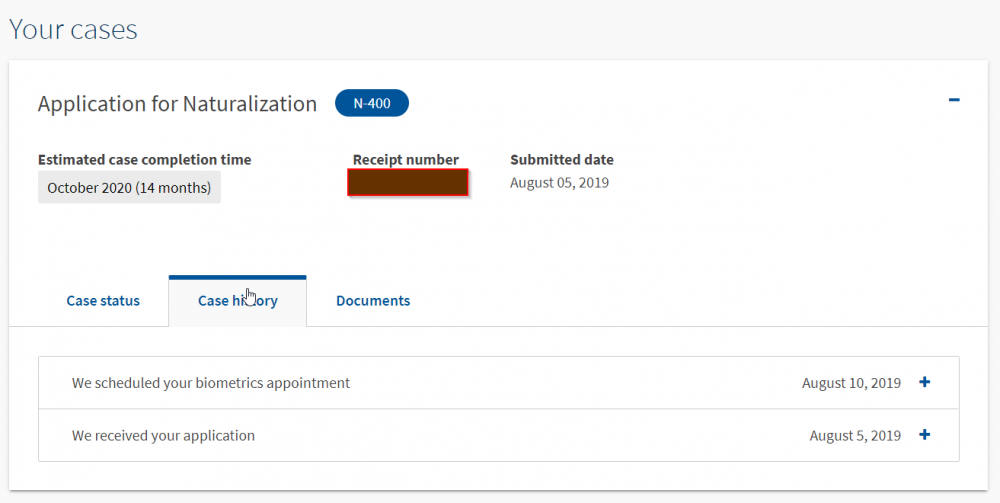Collapse the Application for Naturalization case card
This screenshot has width=1000, height=503.
point(954,100)
